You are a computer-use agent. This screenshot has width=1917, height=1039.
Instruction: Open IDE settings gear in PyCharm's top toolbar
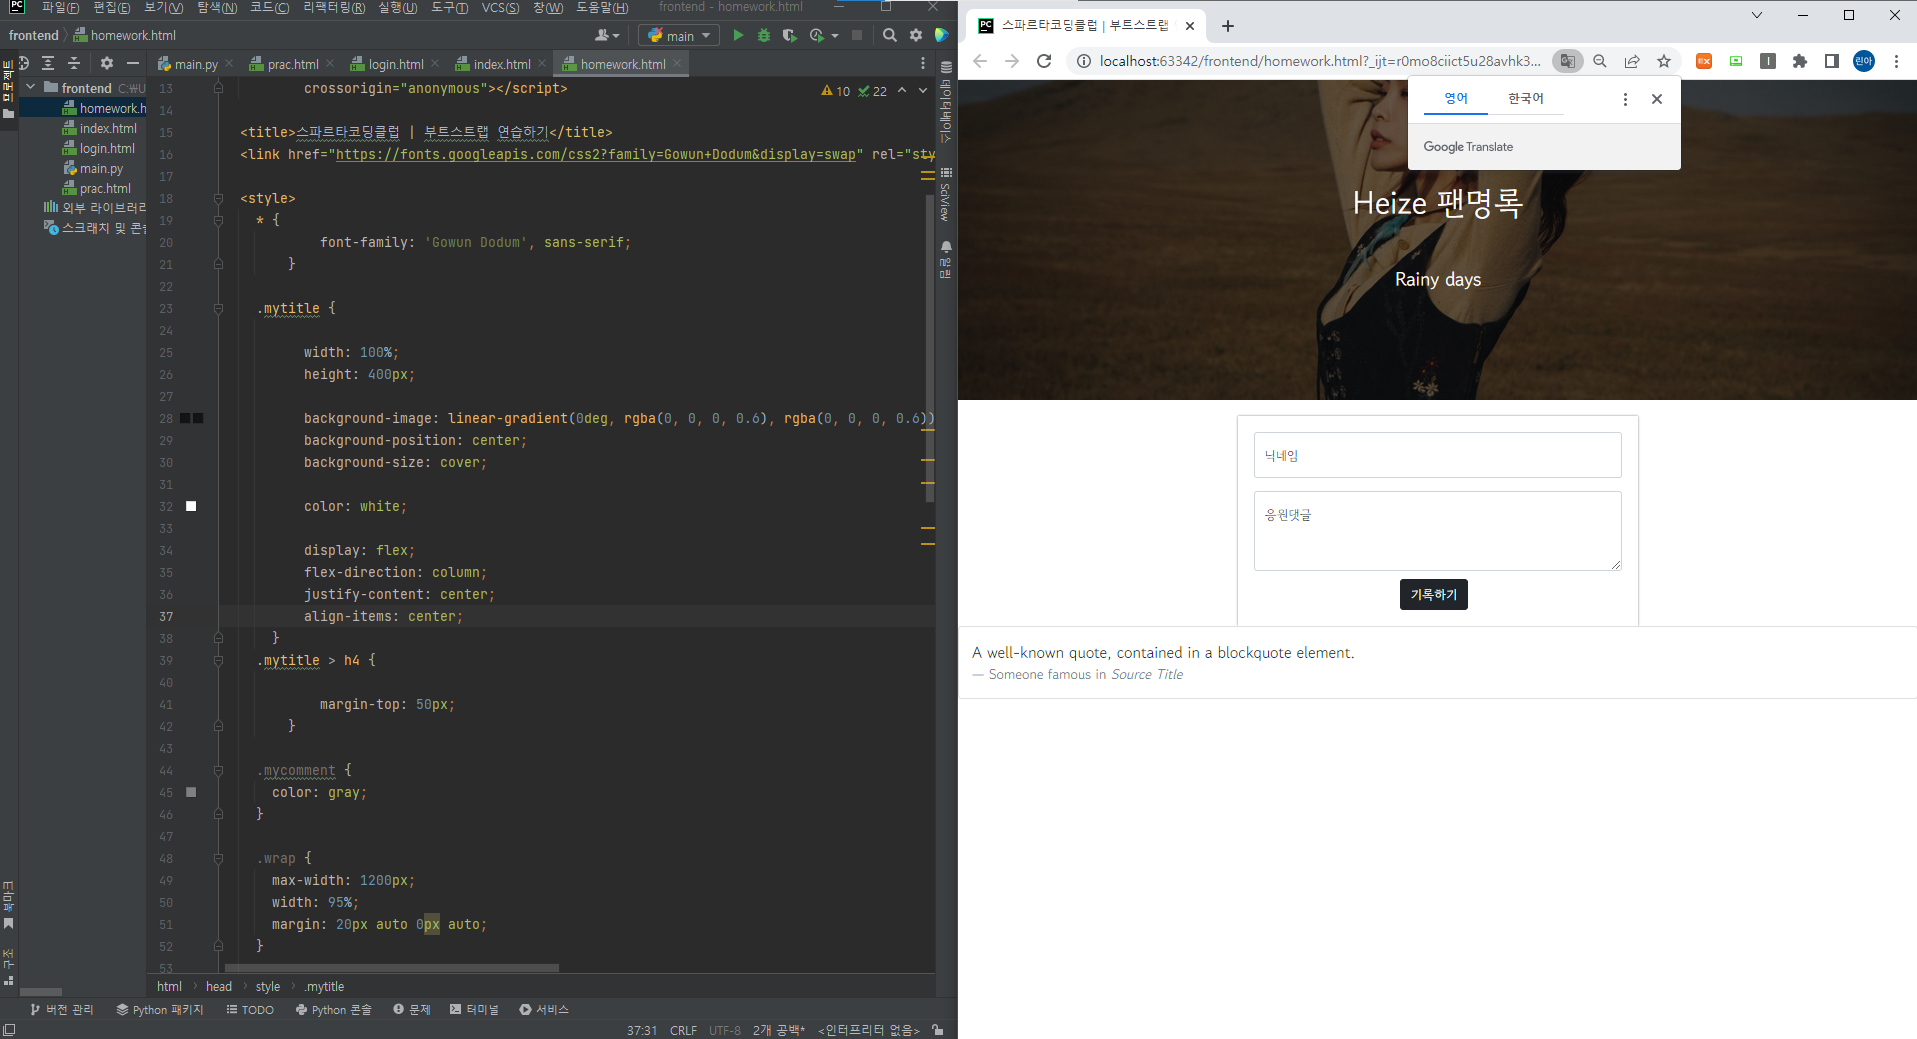click(x=916, y=35)
